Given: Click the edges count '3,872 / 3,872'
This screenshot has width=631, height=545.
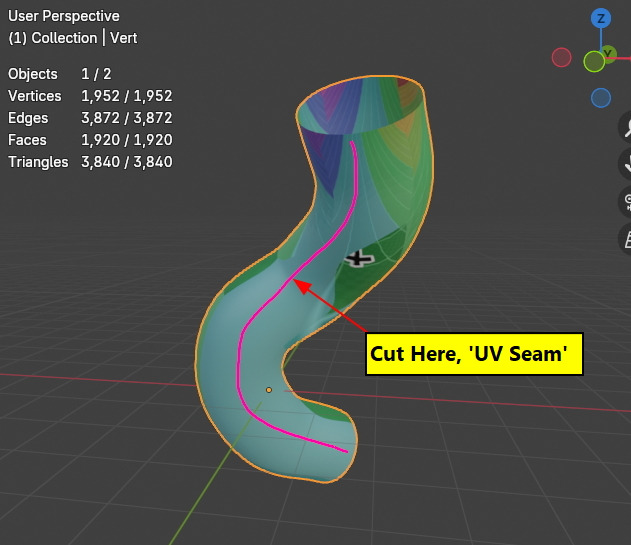Looking at the screenshot, I should coord(127,118).
